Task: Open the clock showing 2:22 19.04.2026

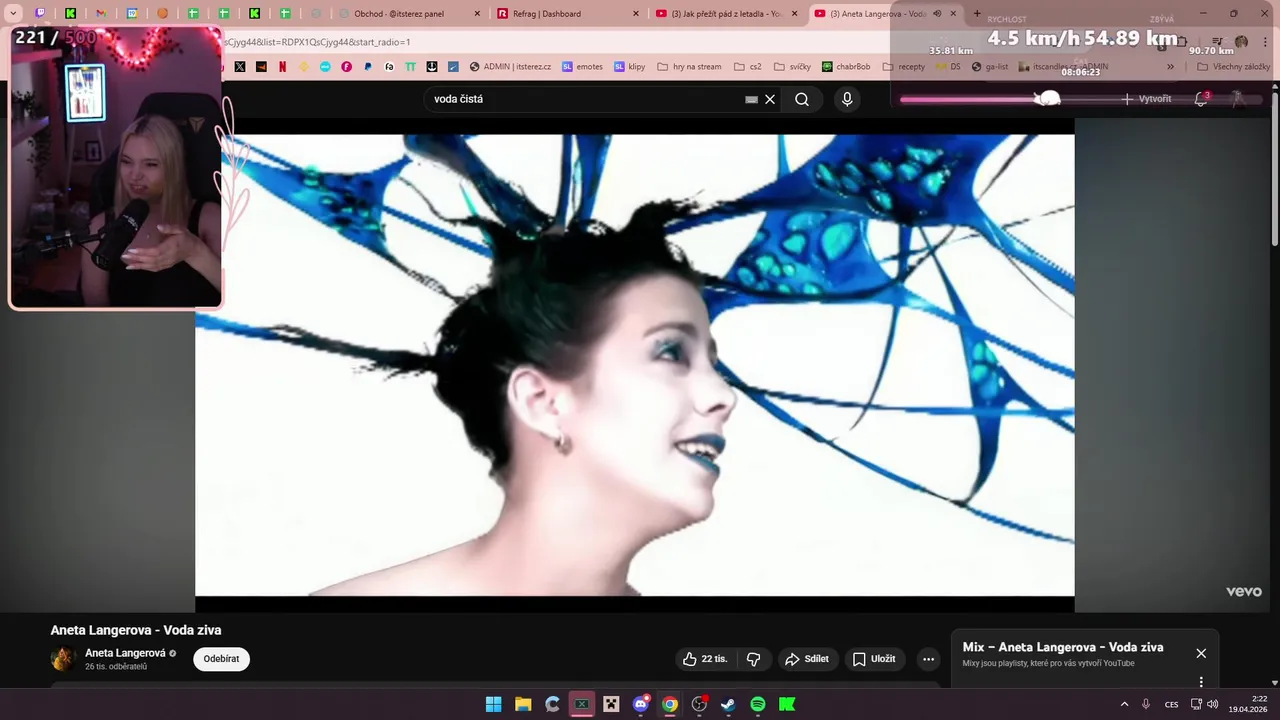Action: point(1250,704)
